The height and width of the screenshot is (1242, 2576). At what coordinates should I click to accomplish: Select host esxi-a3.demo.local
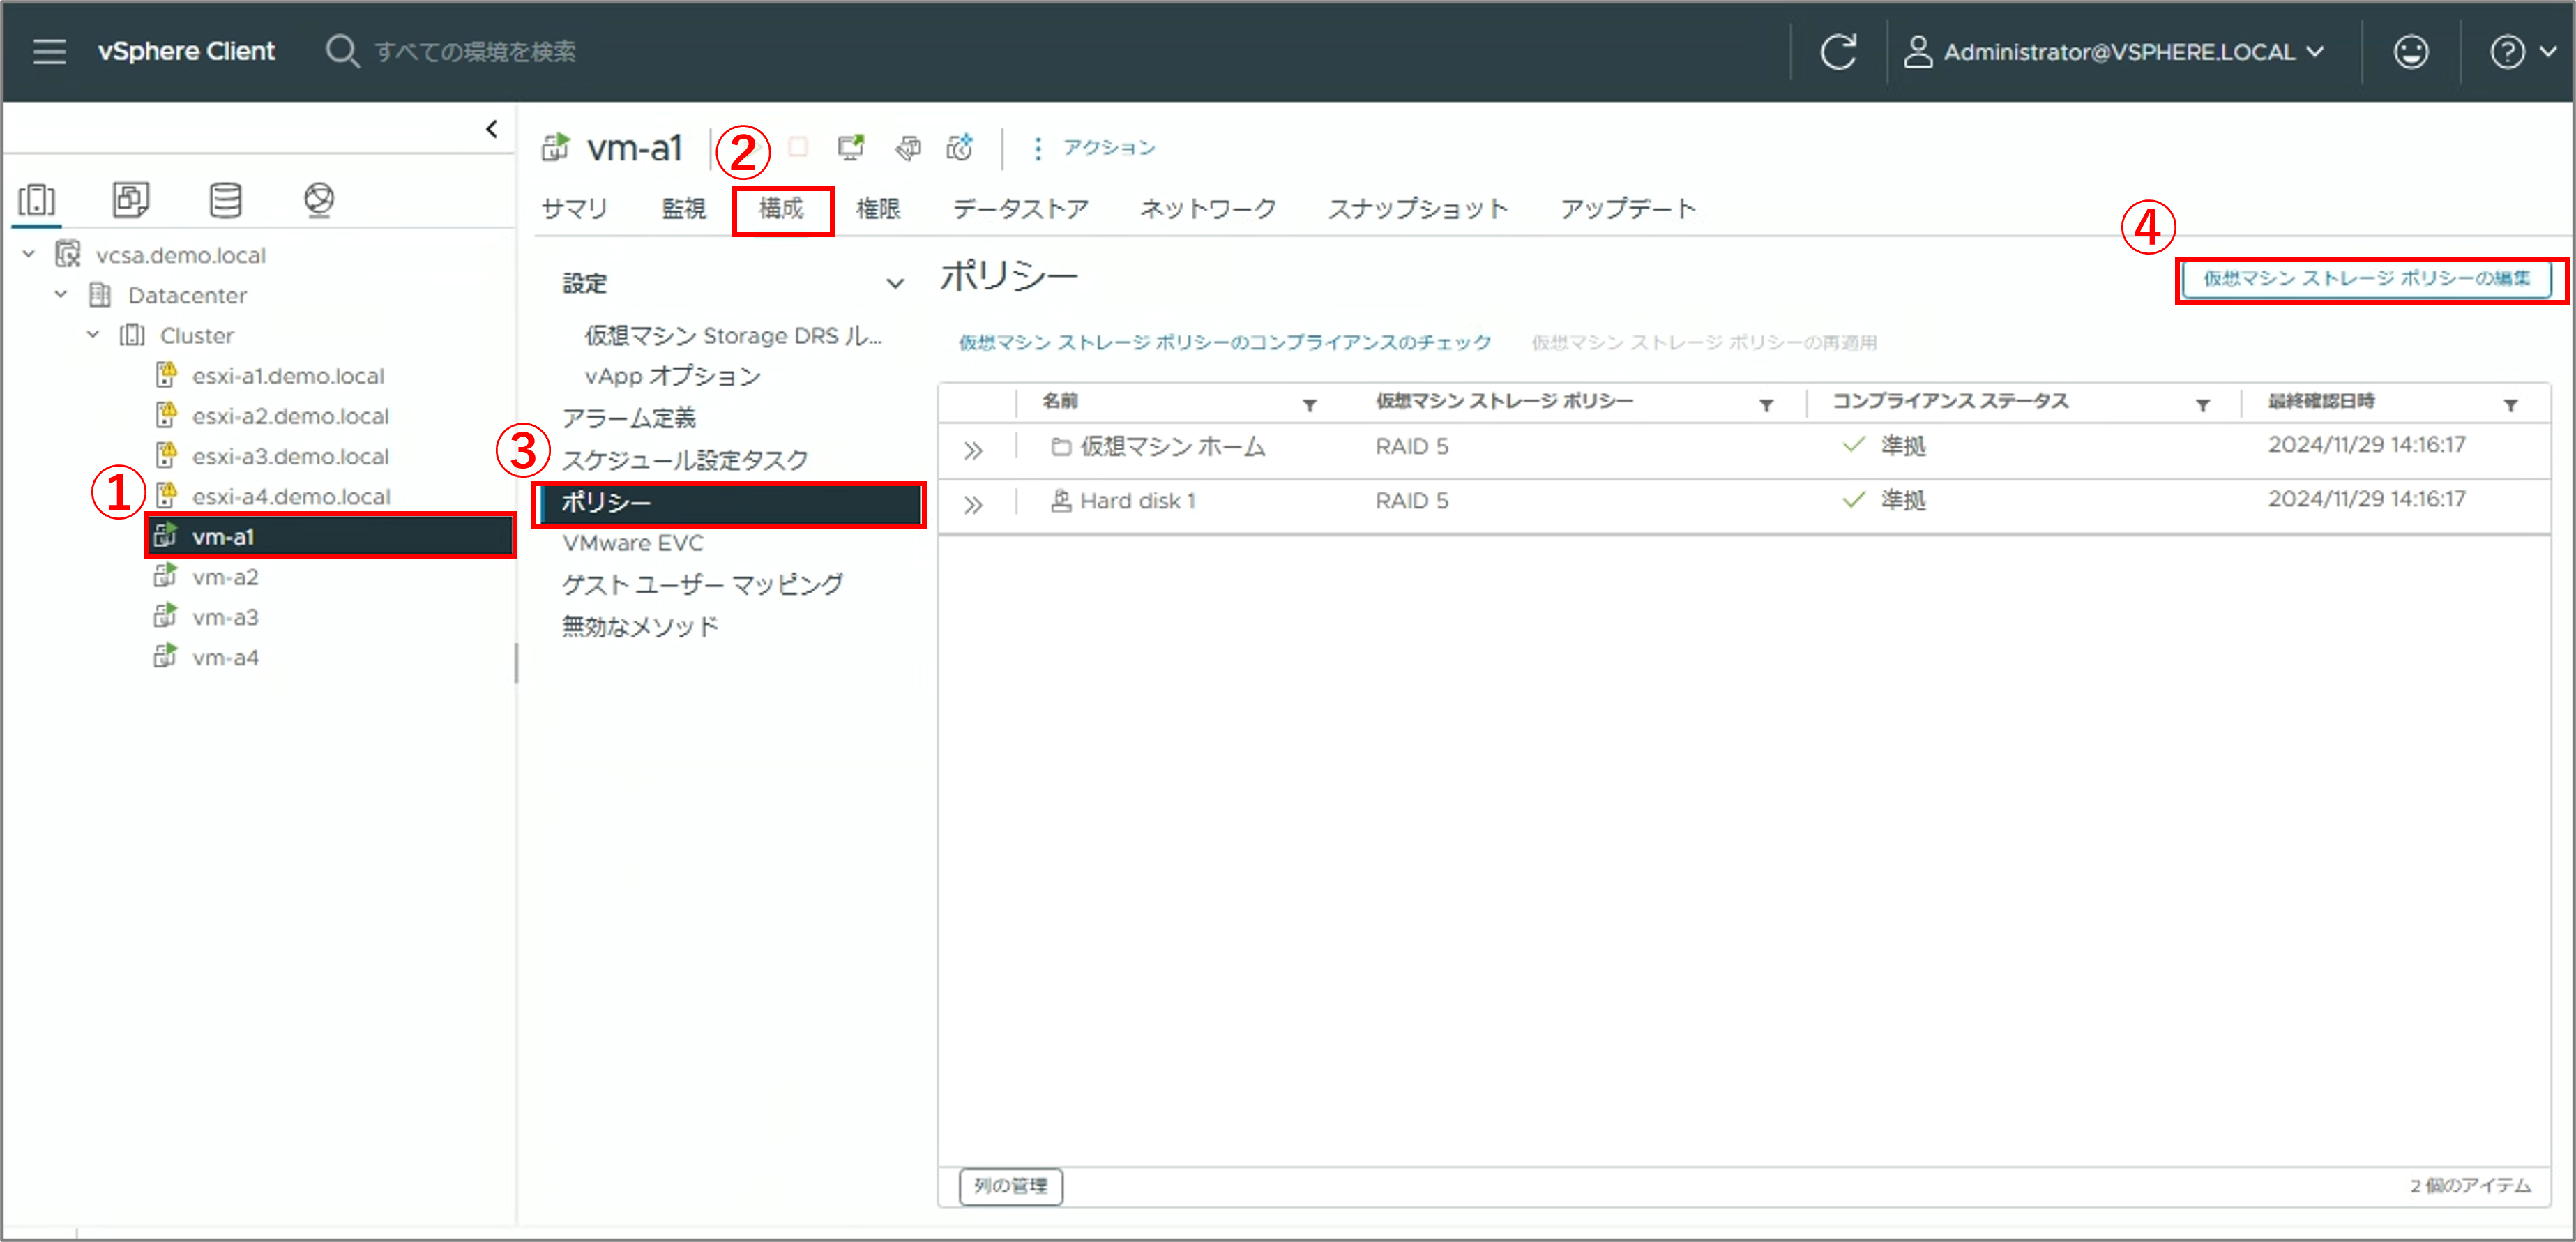pyautogui.click(x=290, y=456)
